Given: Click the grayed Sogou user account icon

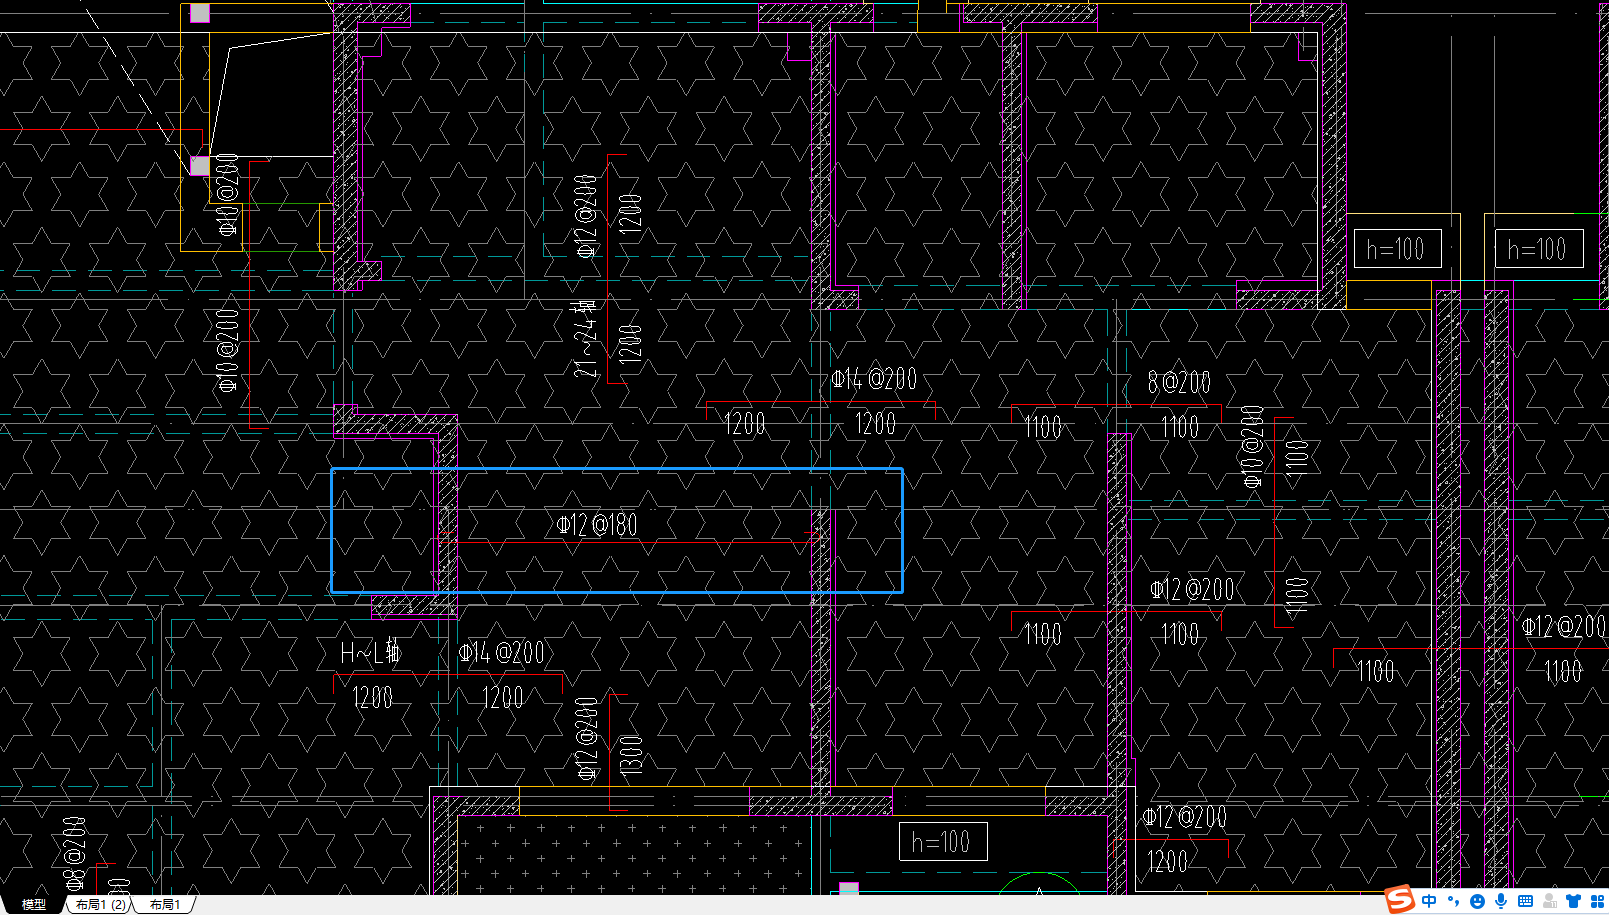Looking at the screenshot, I should pyautogui.click(x=1549, y=901).
